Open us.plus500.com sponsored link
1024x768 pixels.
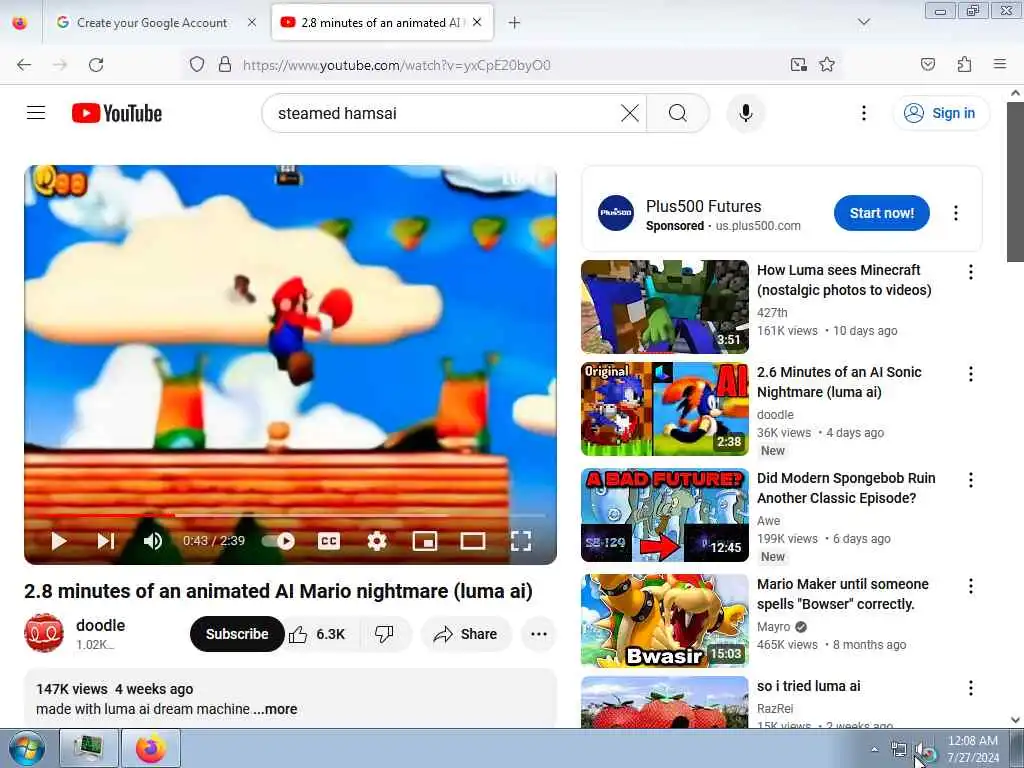coord(758,226)
